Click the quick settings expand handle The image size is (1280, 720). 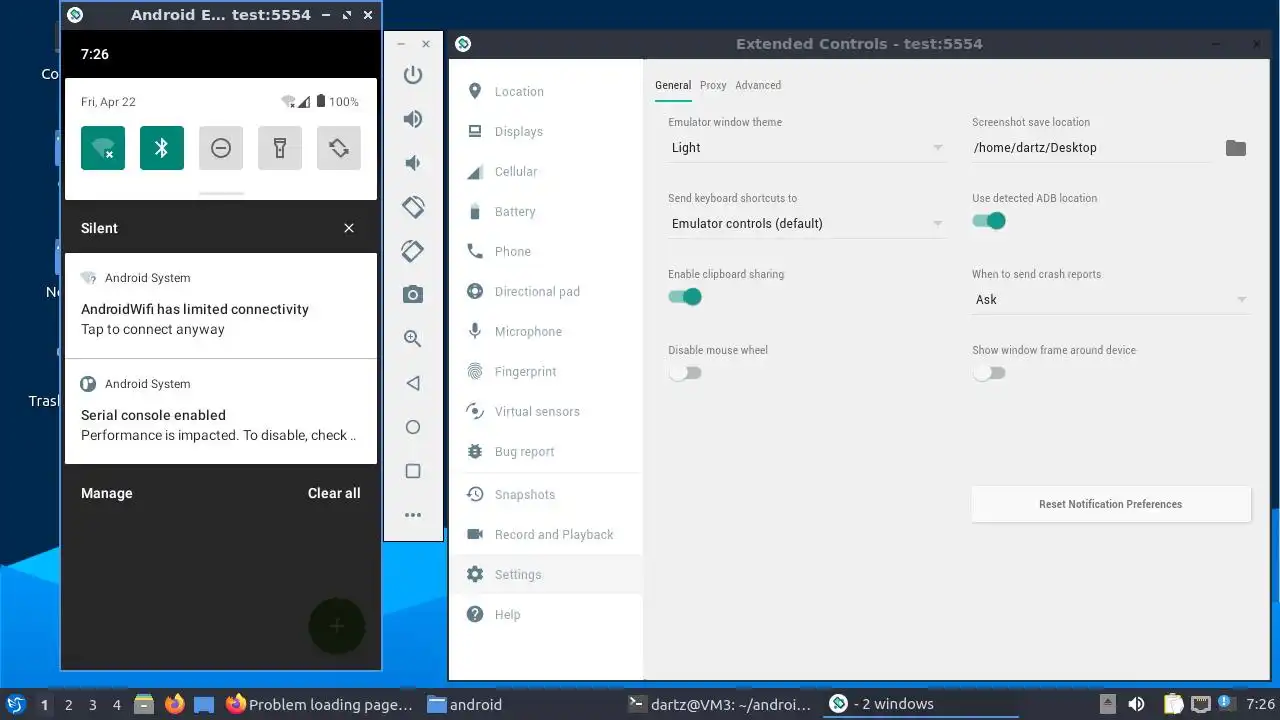(x=221, y=193)
